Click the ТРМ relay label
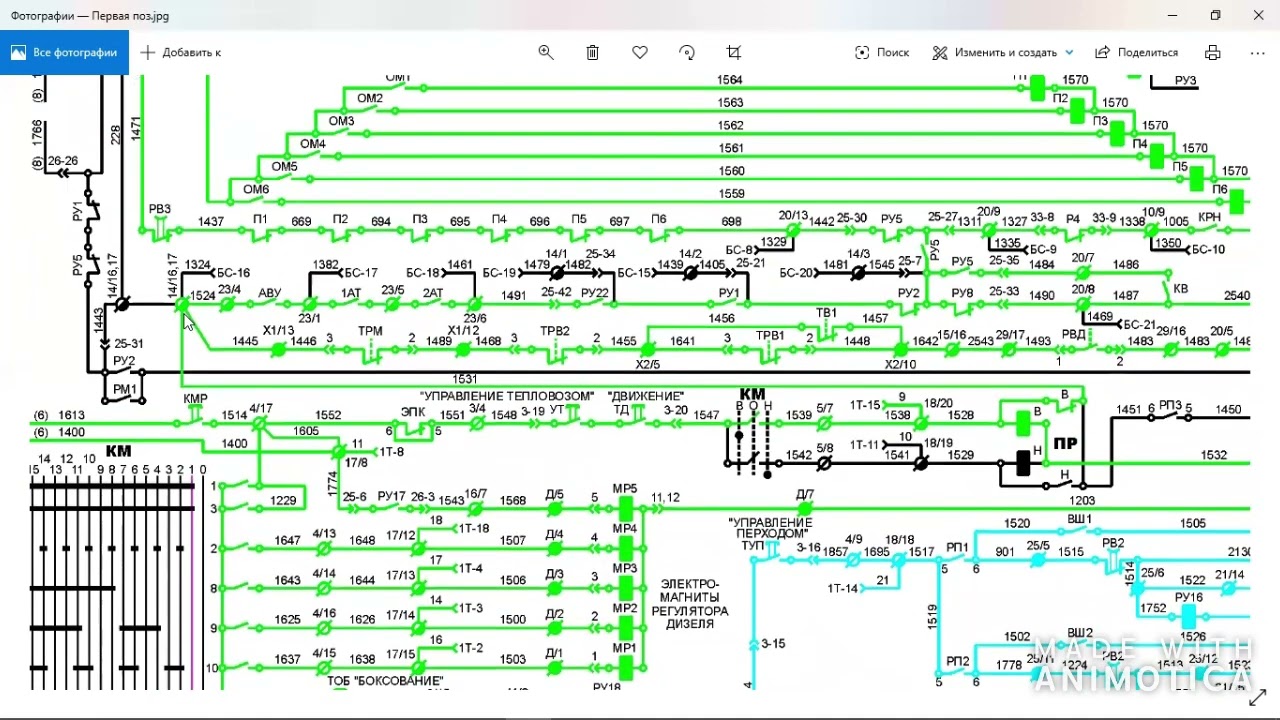The width and height of the screenshot is (1280, 720). (x=370, y=331)
